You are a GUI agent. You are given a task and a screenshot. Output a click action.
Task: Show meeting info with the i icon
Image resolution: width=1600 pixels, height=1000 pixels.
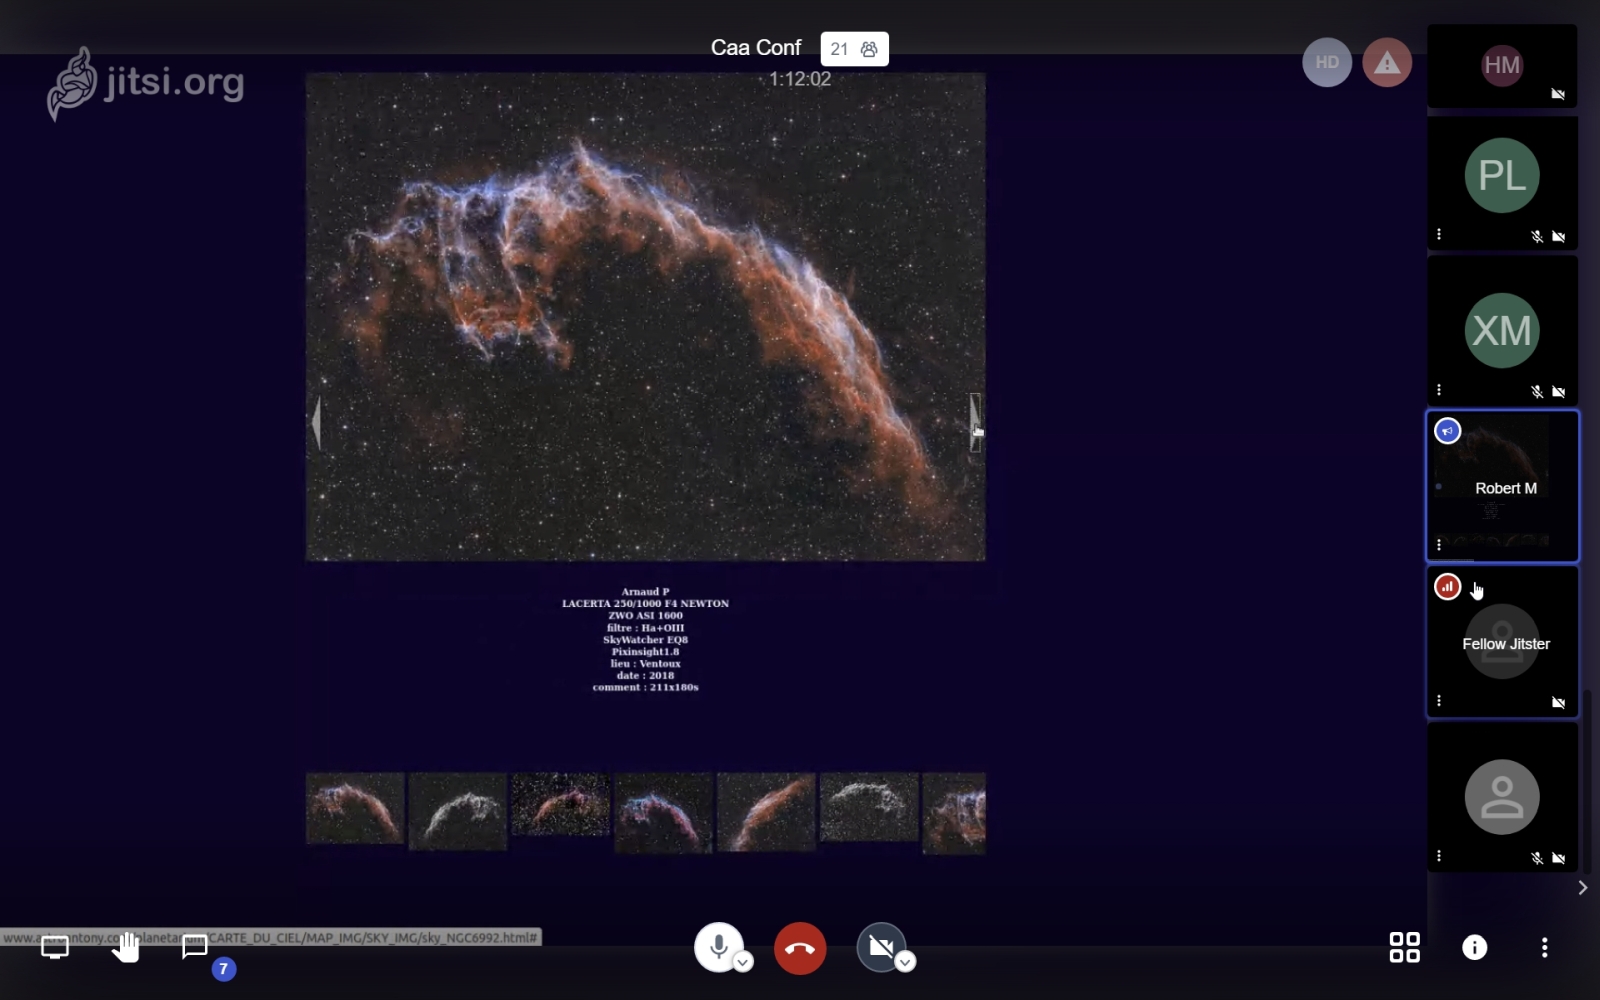1475,947
